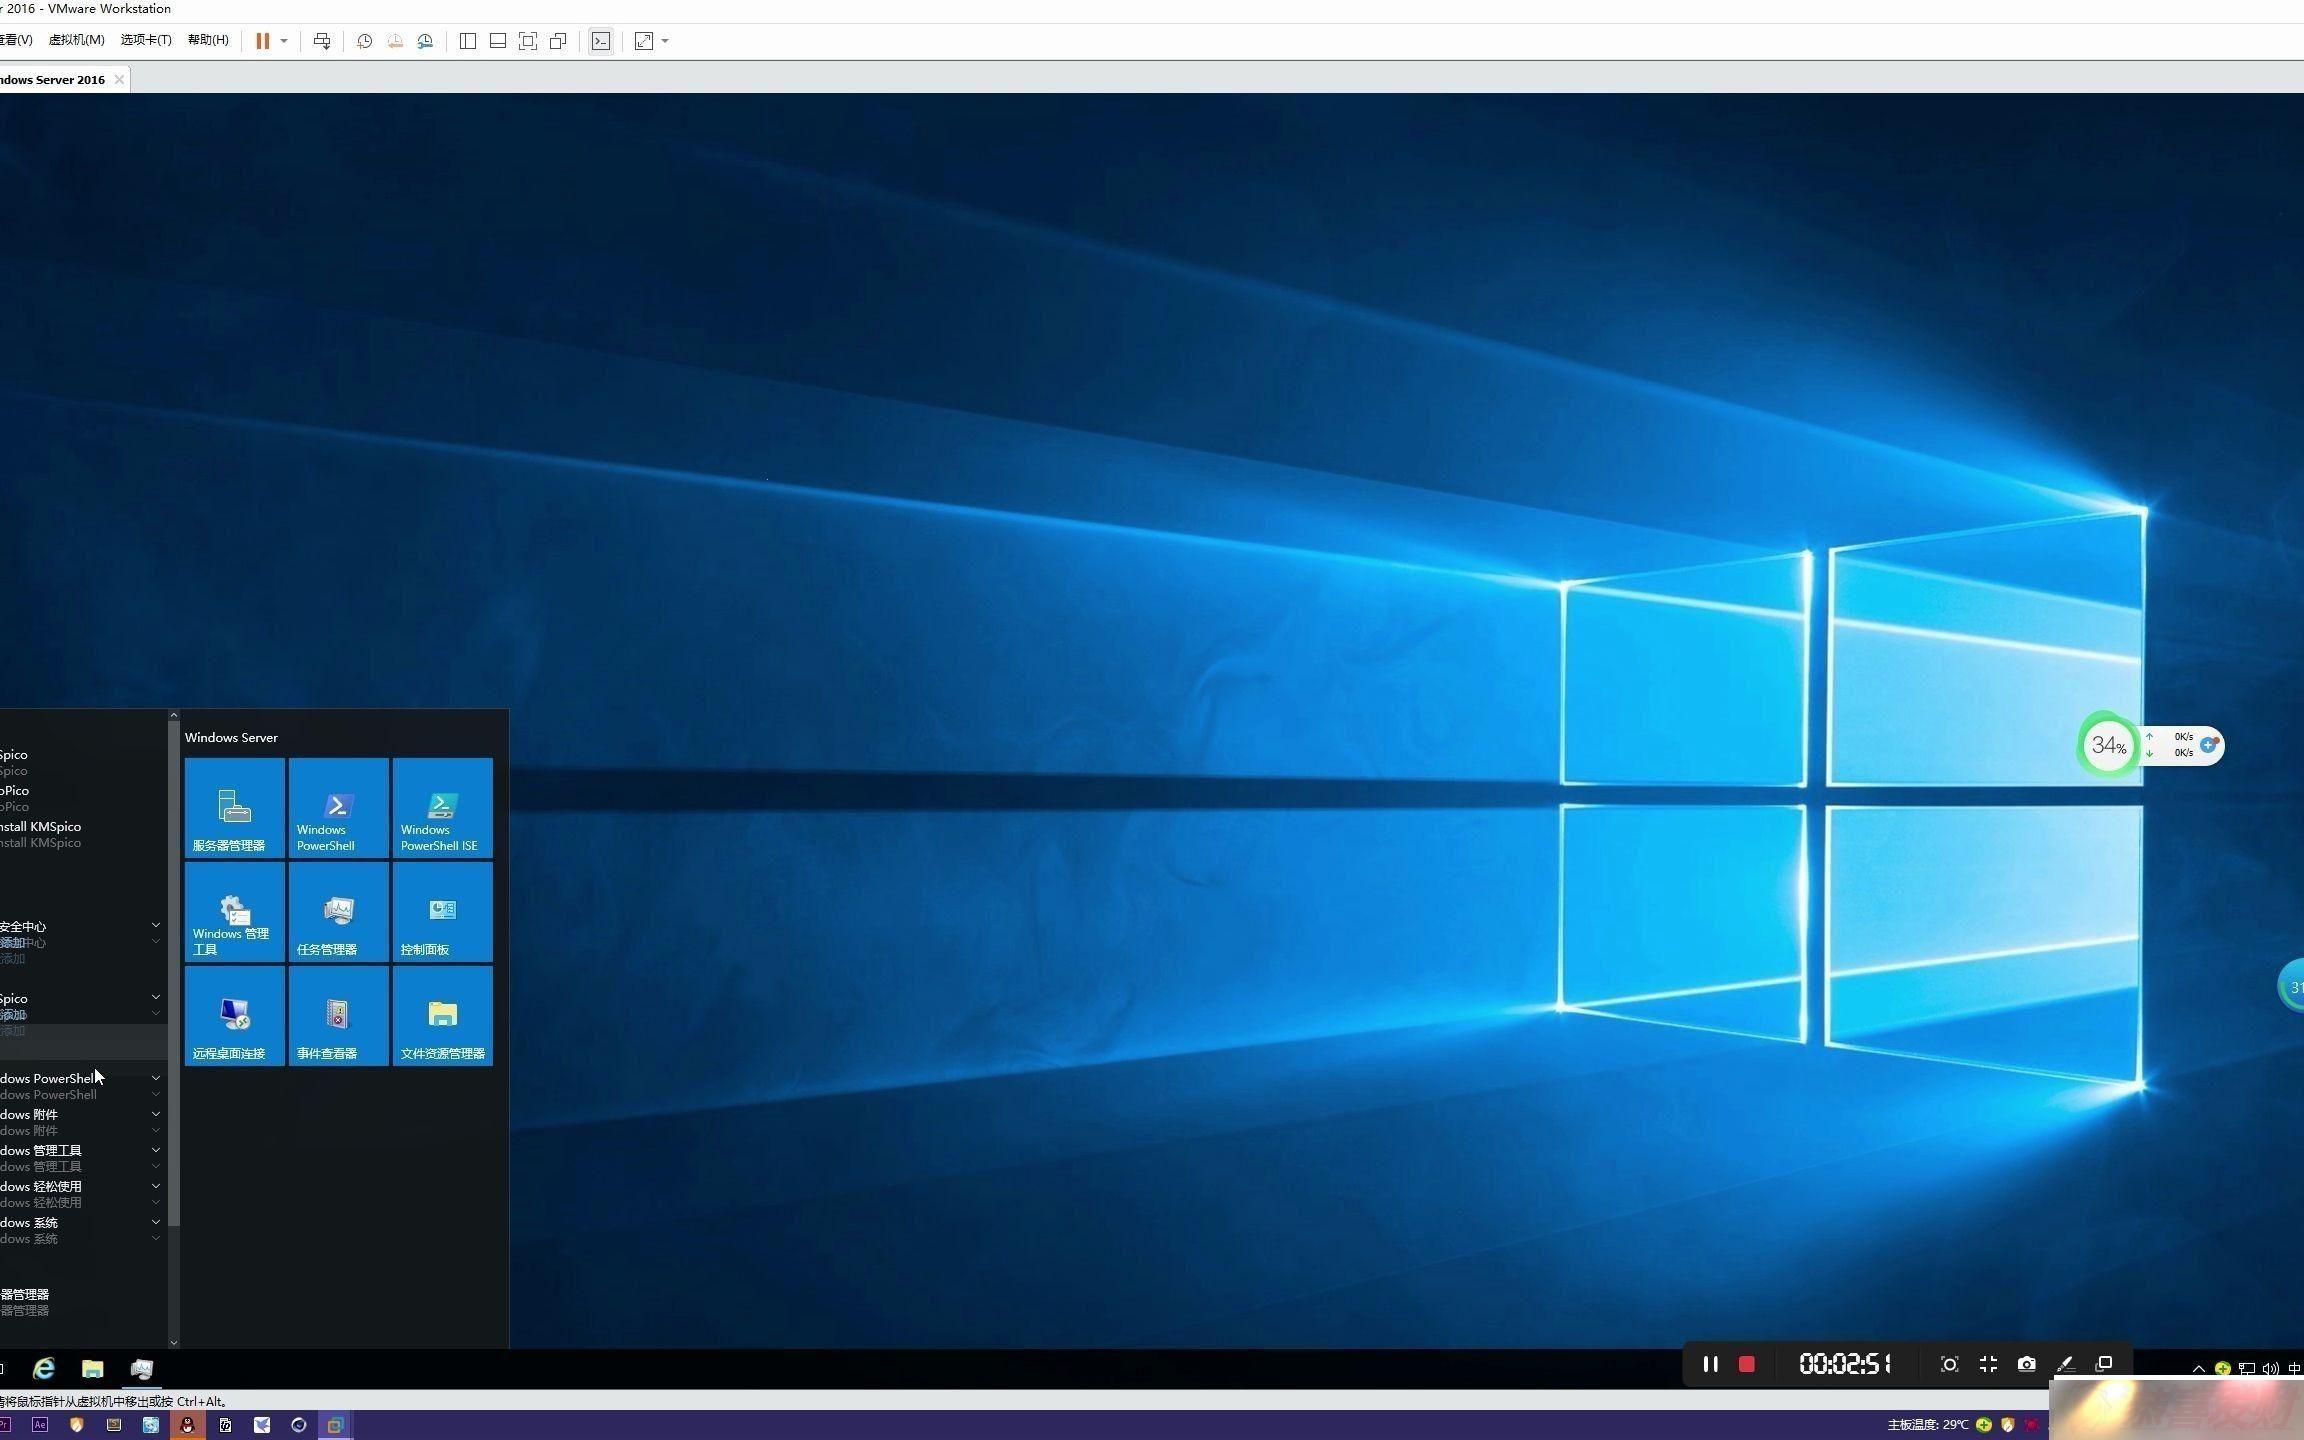Image resolution: width=2304 pixels, height=1440 pixels.
Task: Expand the Windows 系统 folder chevron
Action: [156, 1222]
